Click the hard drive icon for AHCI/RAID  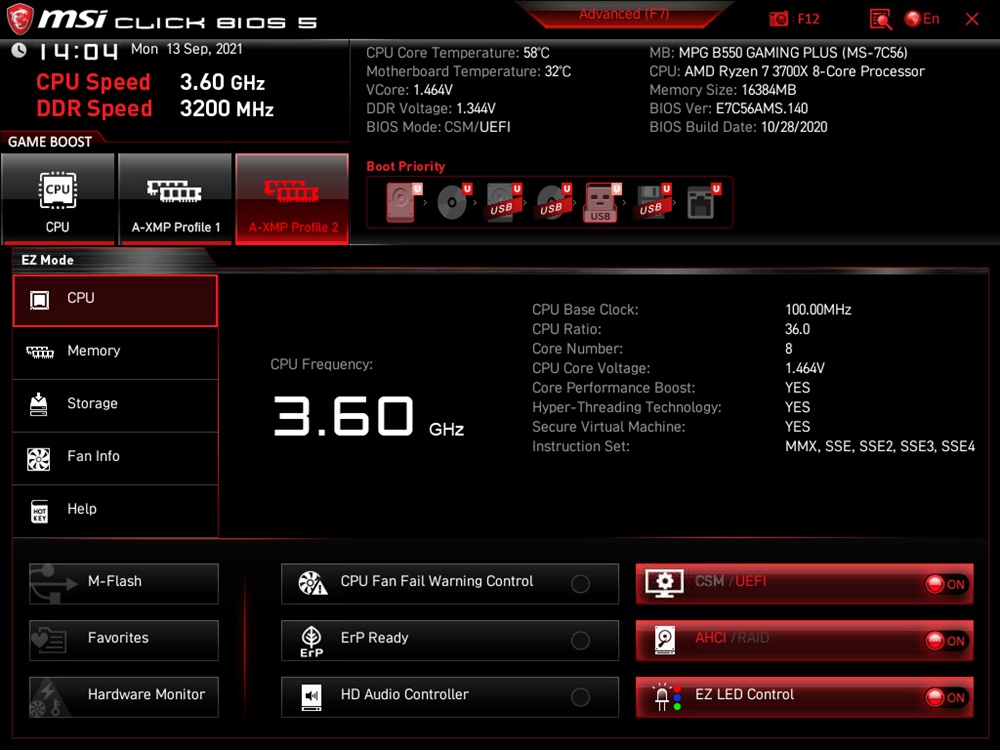[x=665, y=640]
